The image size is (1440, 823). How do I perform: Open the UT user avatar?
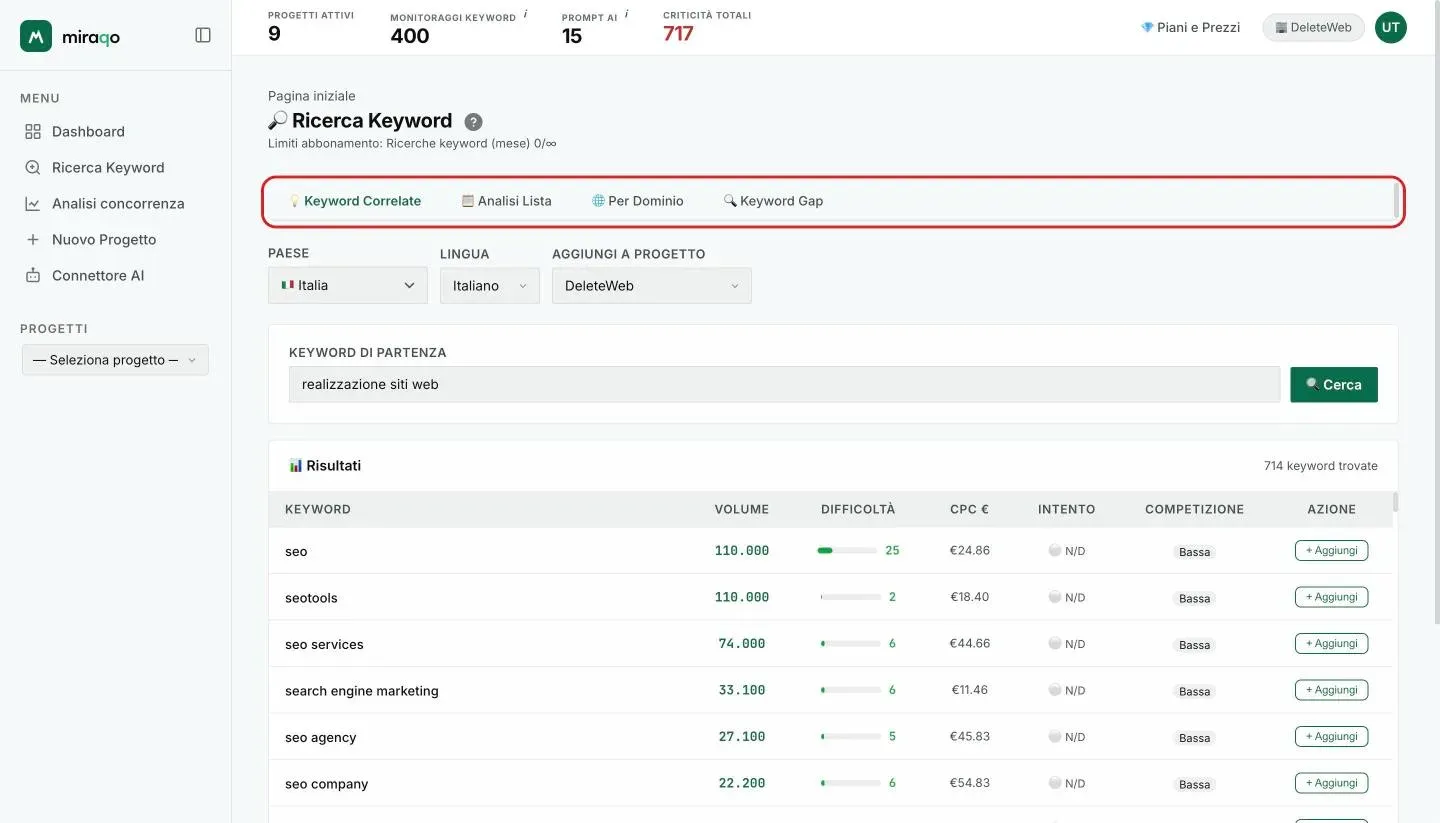(x=1391, y=28)
